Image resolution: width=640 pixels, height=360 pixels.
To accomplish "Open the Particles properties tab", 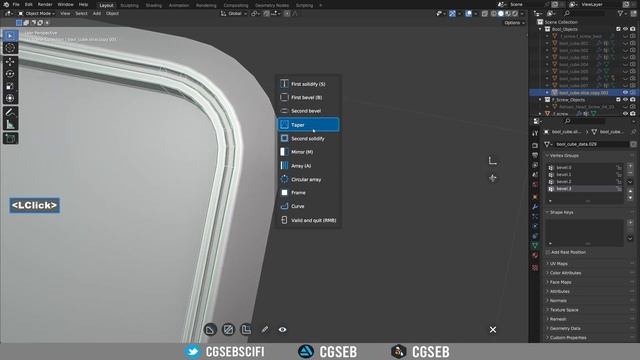I will (x=535, y=216).
